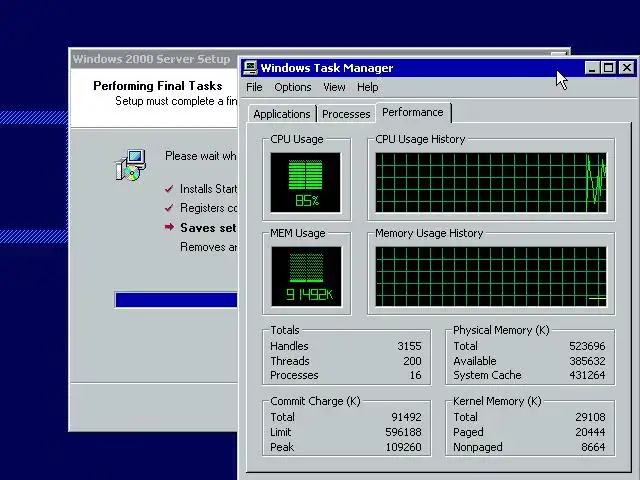Click the Nonpaged label
This screenshot has width=640, height=480.
[x=478, y=447]
